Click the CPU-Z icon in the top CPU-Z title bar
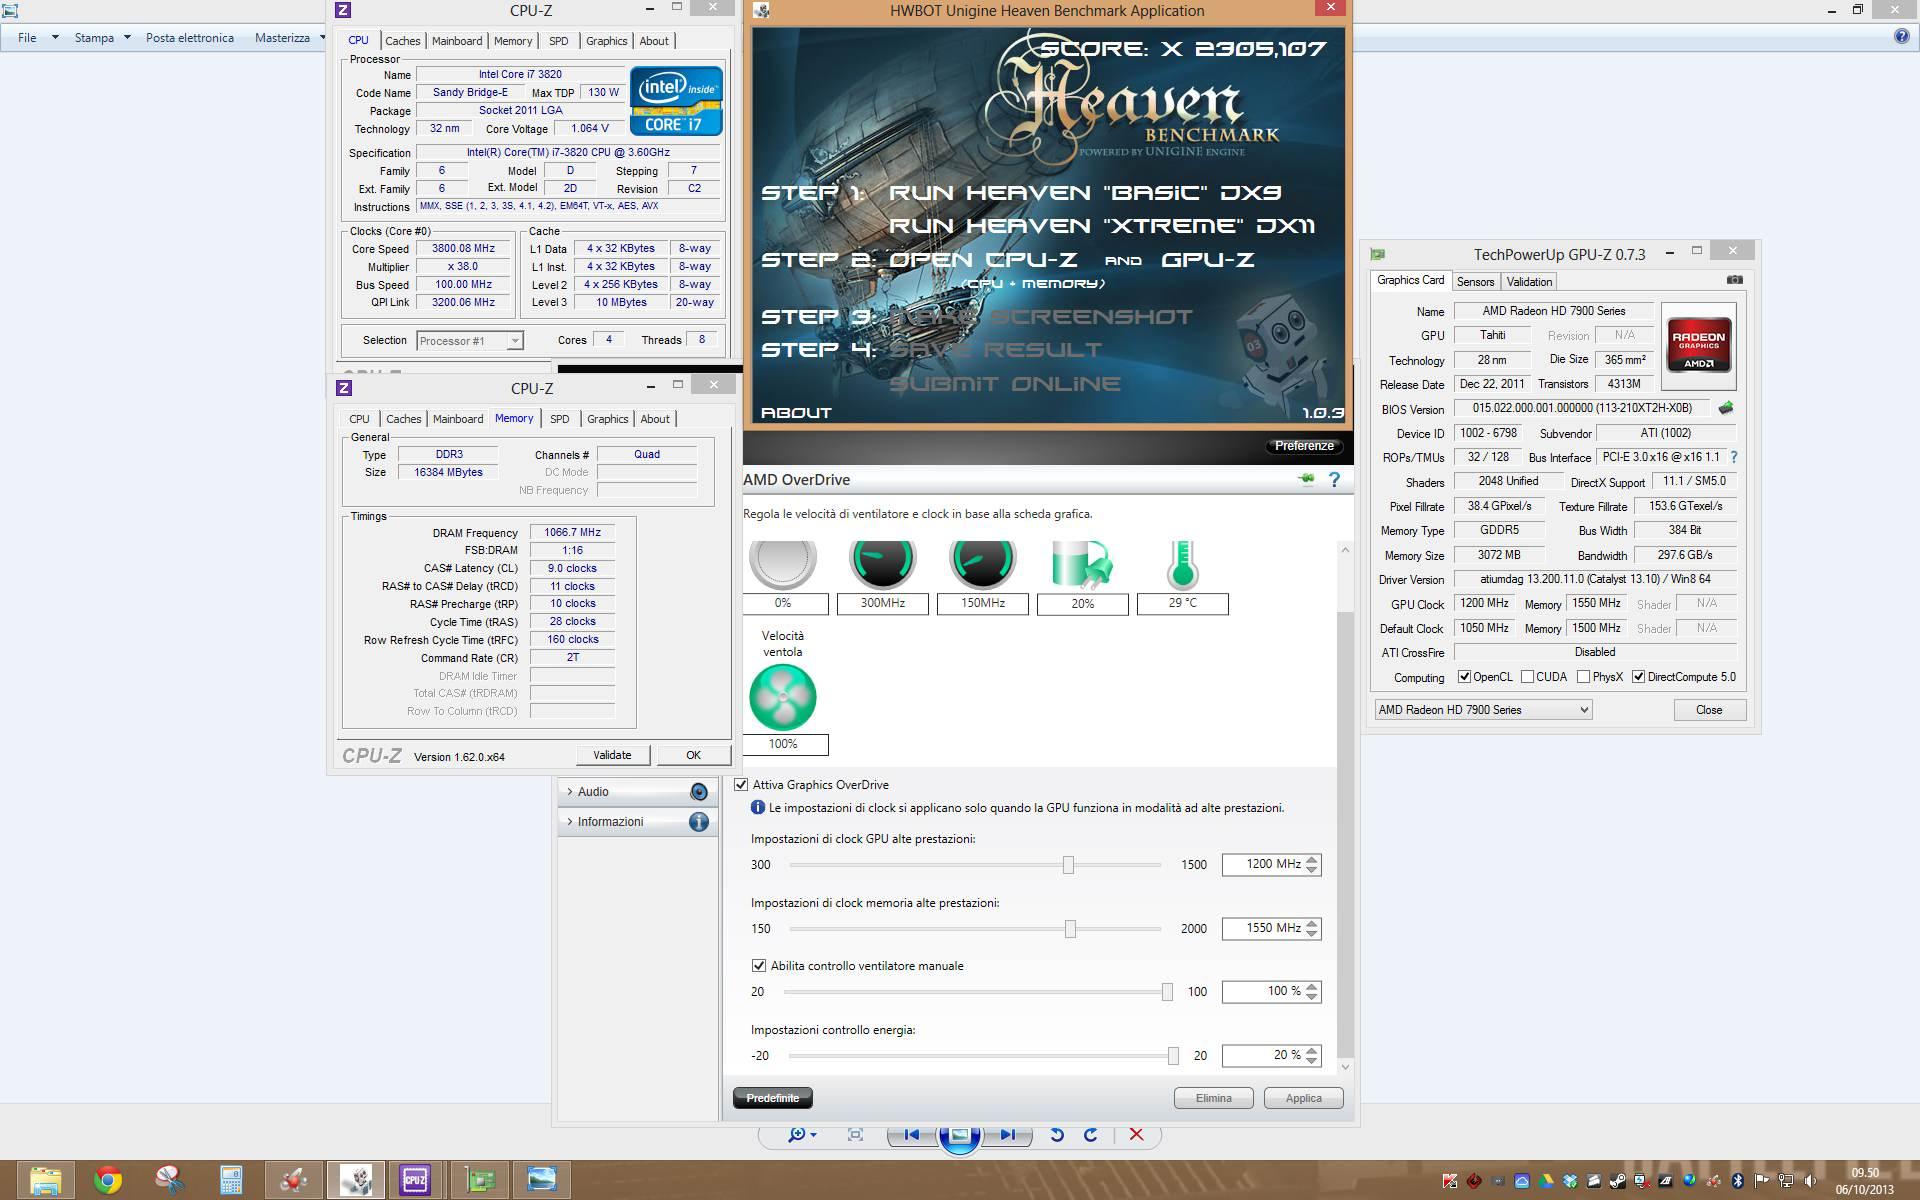This screenshot has width=1920, height=1200. tap(343, 10)
